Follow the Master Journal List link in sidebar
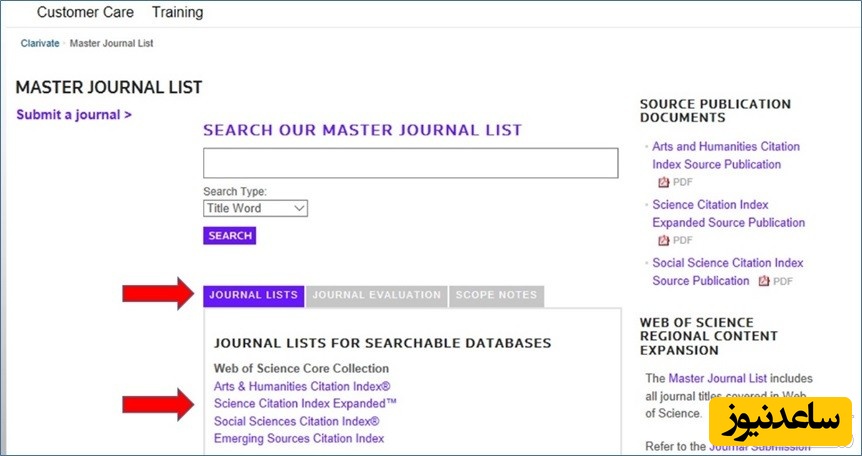 717,378
